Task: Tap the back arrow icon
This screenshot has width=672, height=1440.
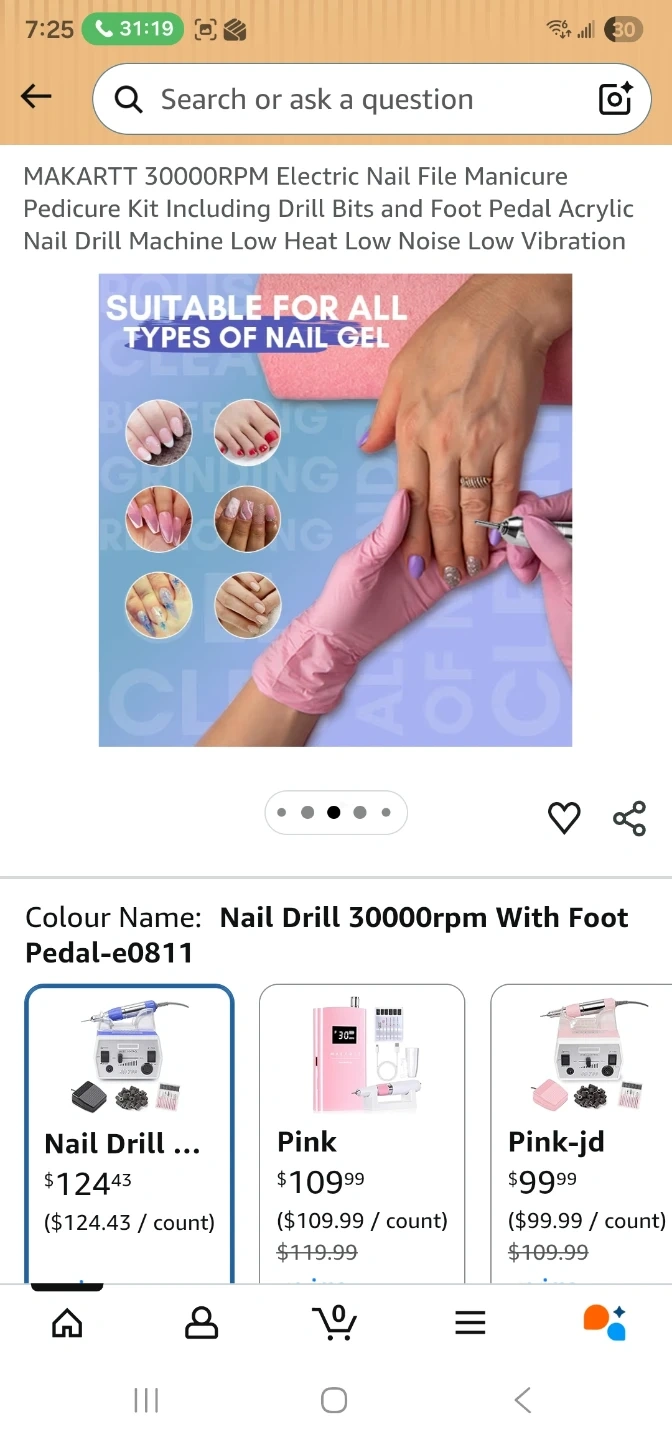Action: (36, 96)
